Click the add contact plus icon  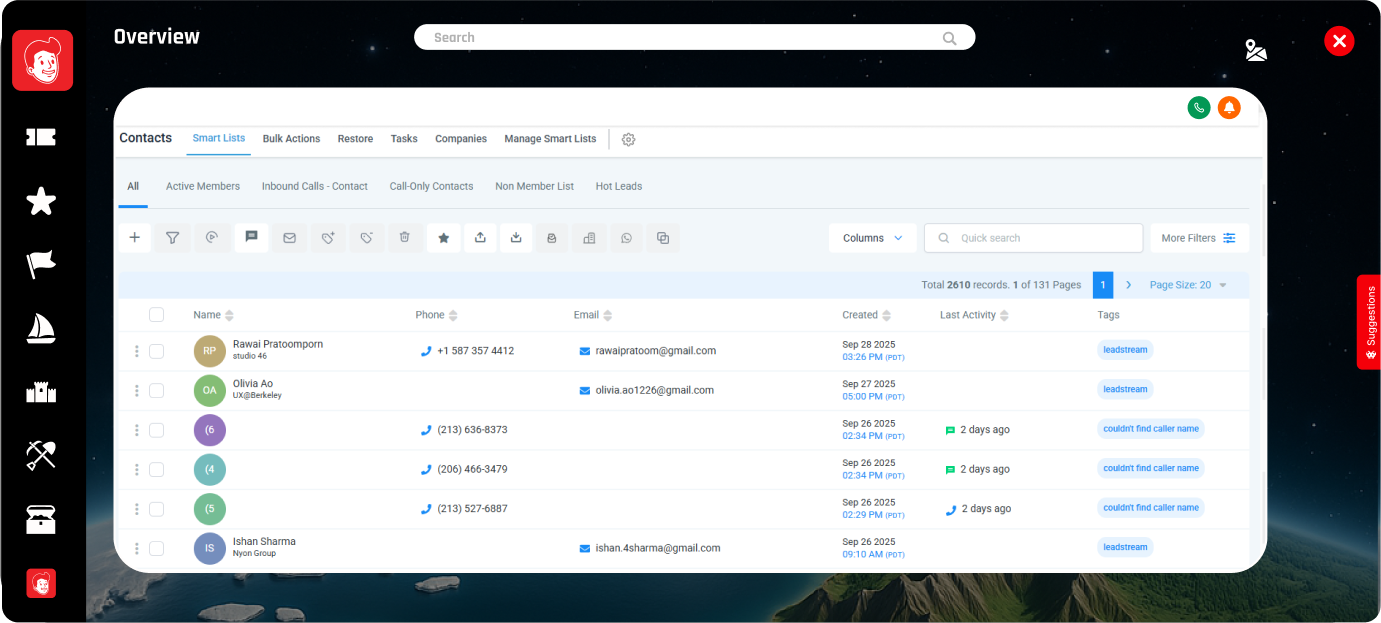point(135,238)
